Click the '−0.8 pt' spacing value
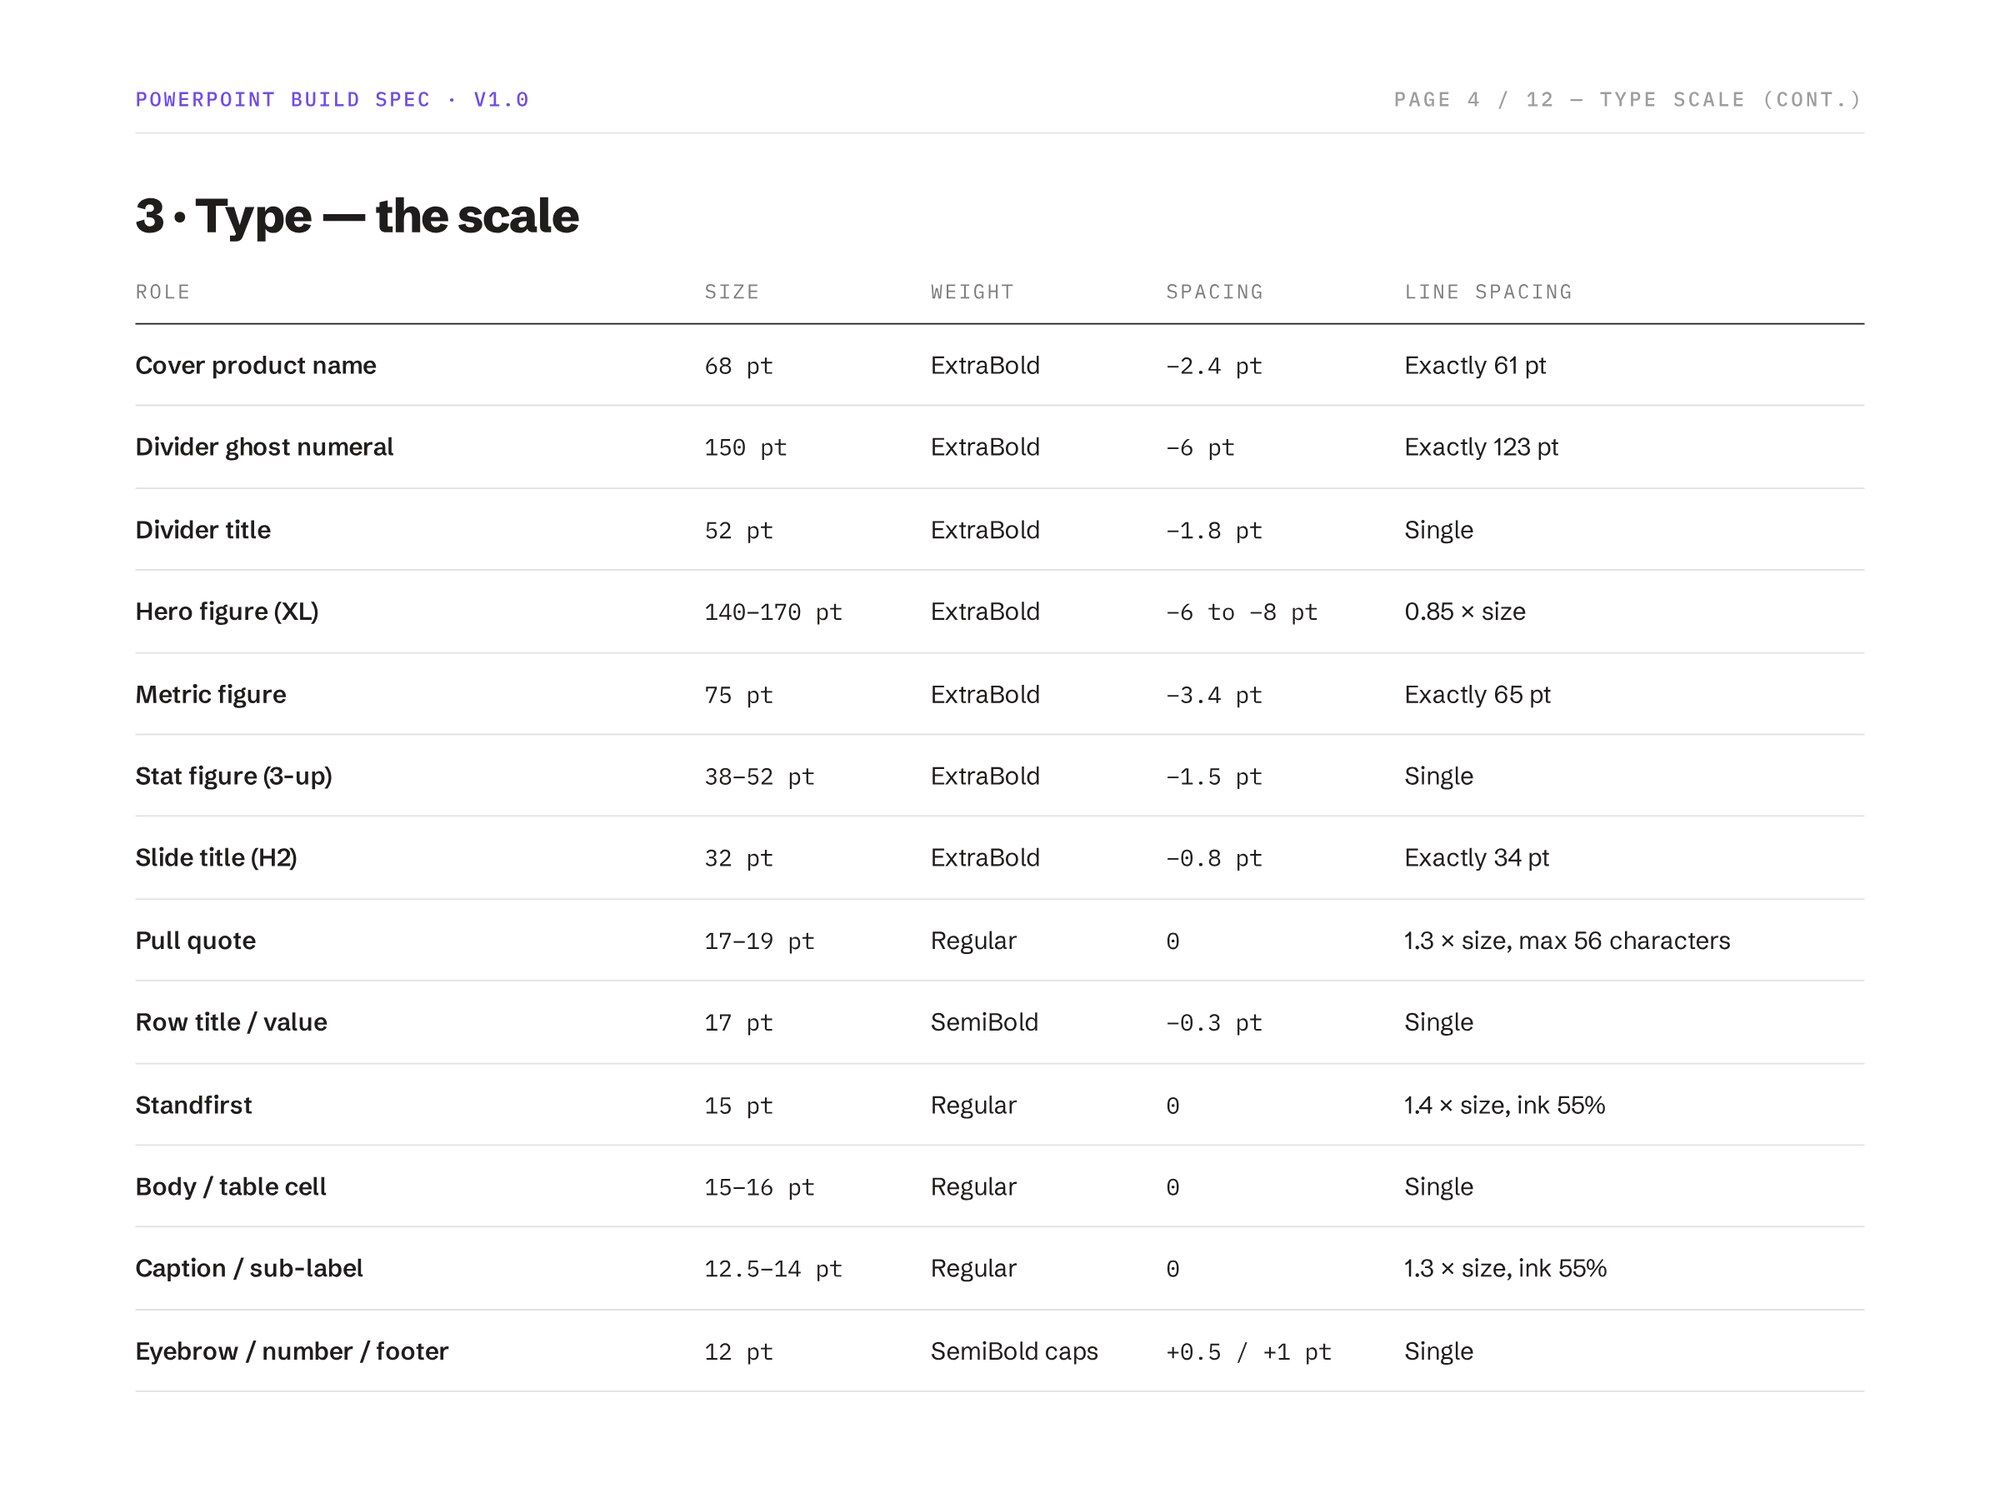Screen dimensions: 2000x1493 click(1214, 859)
